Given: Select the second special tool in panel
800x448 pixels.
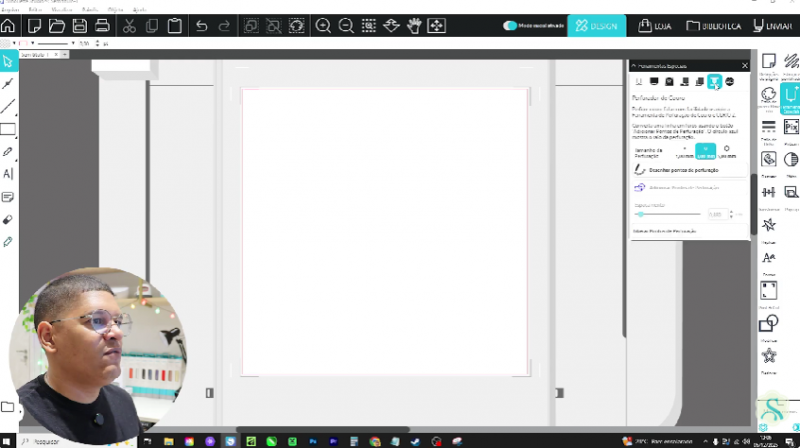Looking at the screenshot, I should (x=654, y=82).
